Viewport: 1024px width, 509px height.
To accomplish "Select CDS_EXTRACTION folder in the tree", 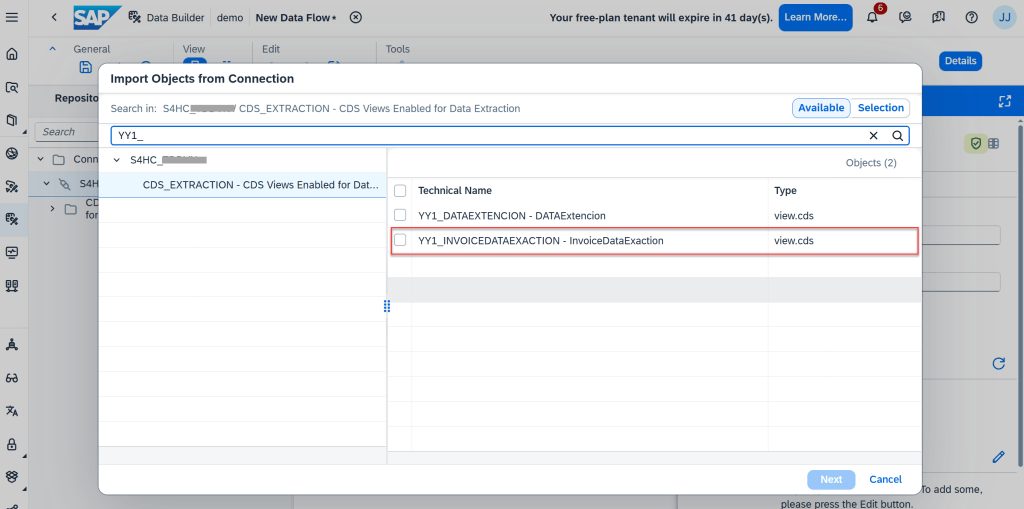I will [x=260, y=185].
